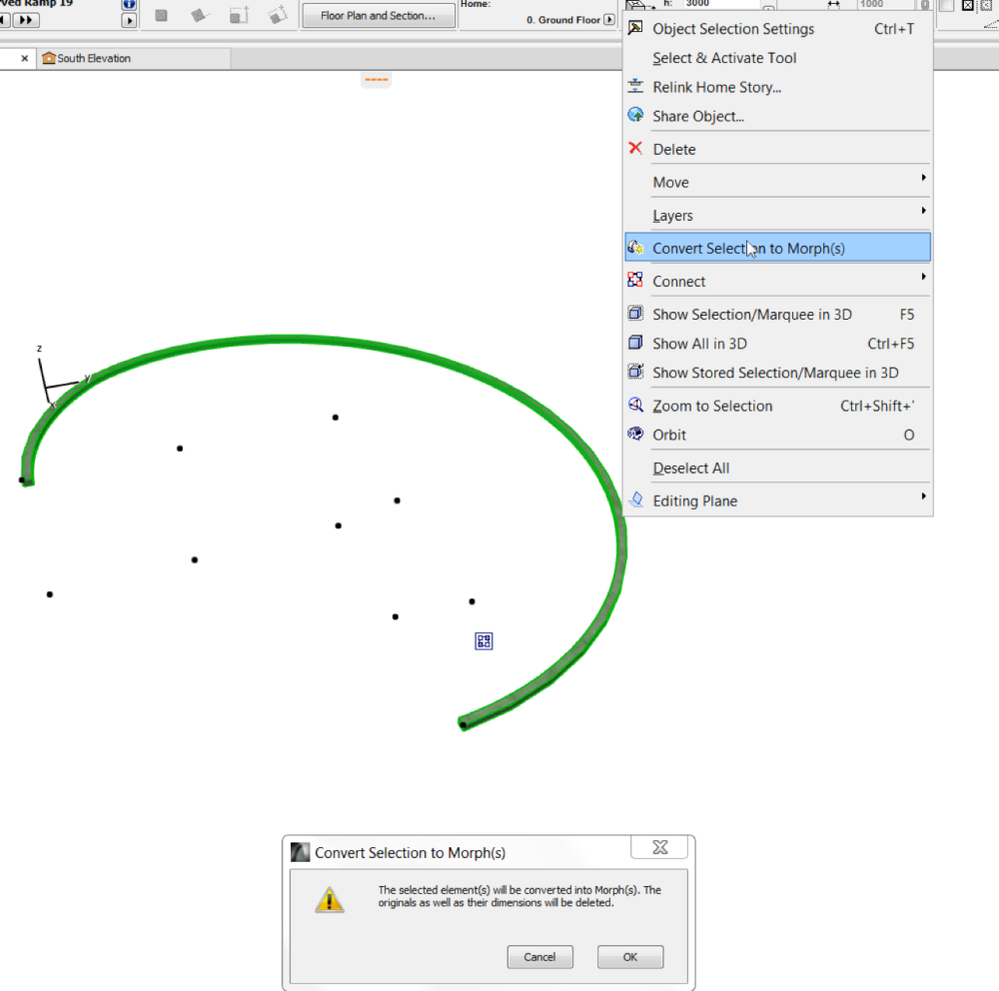
Task: Click the warning icon in the dialog
Action: [329, 900]
